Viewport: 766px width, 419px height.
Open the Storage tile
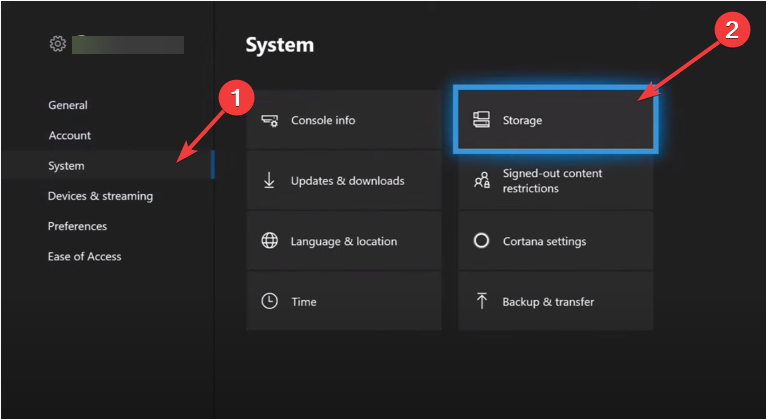click(555, 120)
